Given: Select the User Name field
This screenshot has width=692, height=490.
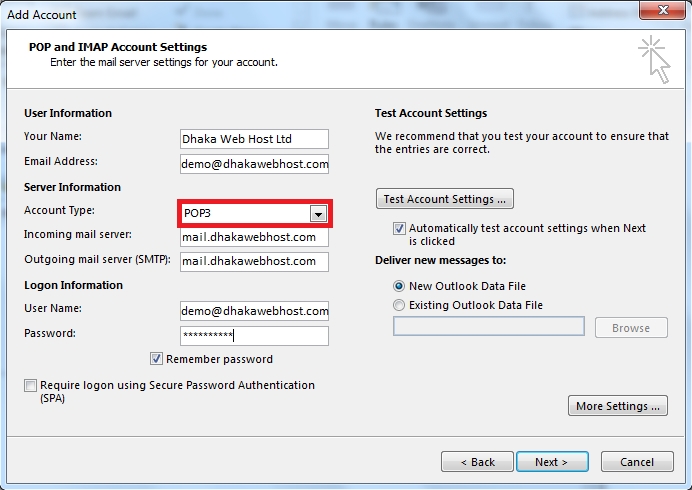Looking at the screenshot, I should 254,311.
